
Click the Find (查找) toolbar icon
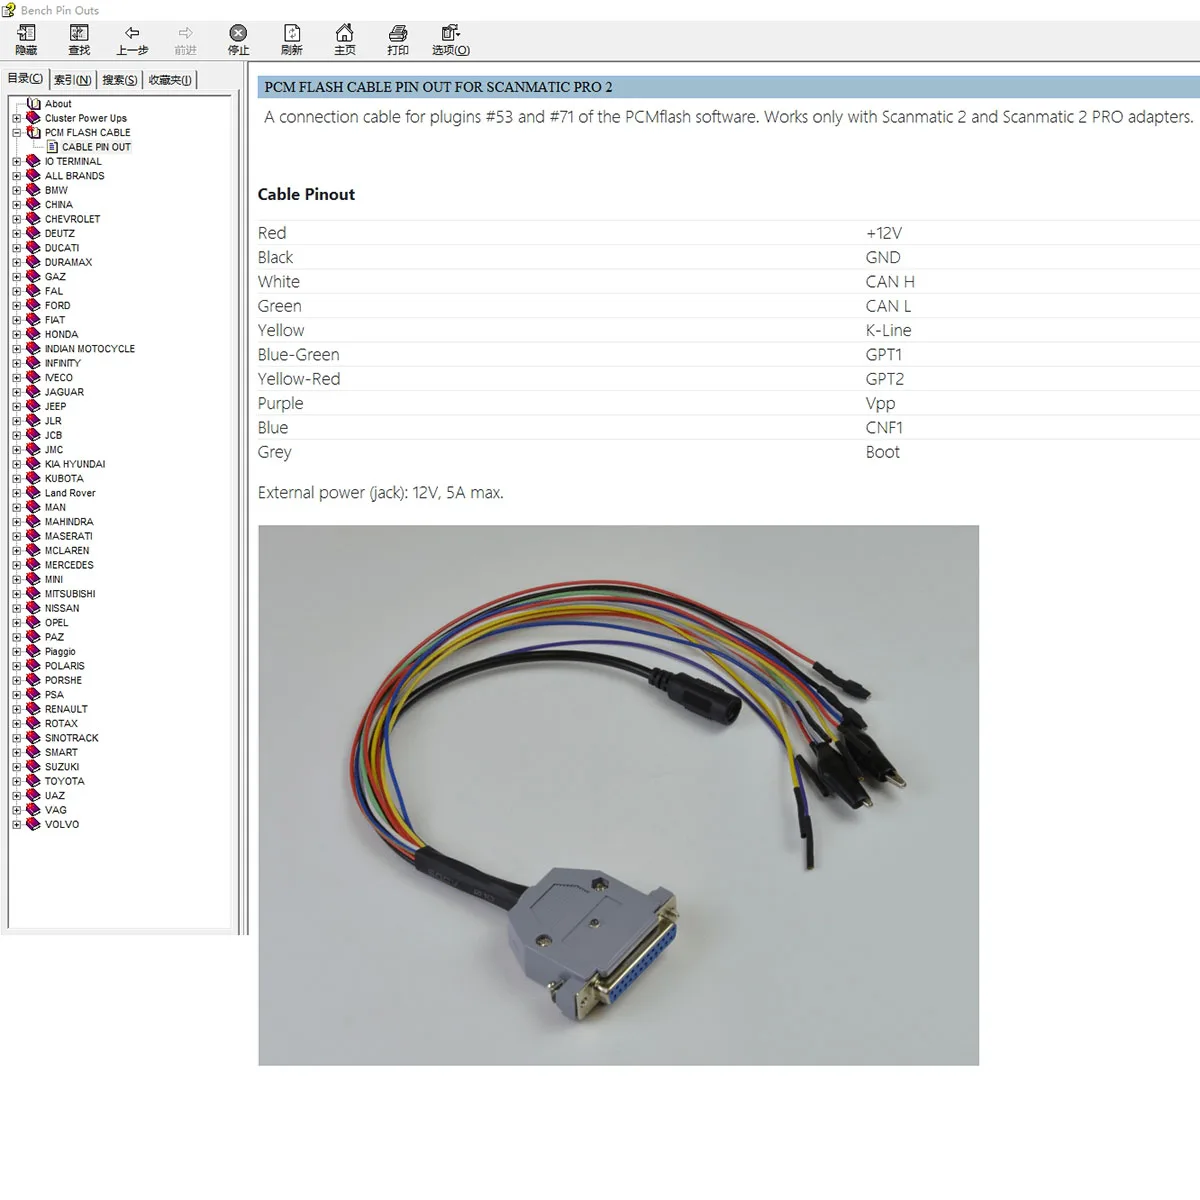point(79,40)
